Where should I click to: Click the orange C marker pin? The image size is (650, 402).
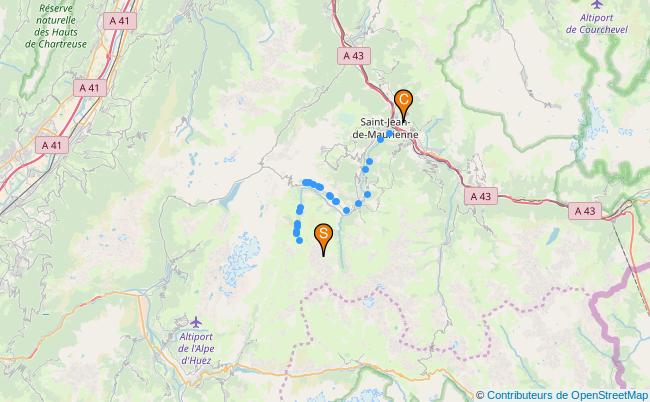tap(403, 105)
